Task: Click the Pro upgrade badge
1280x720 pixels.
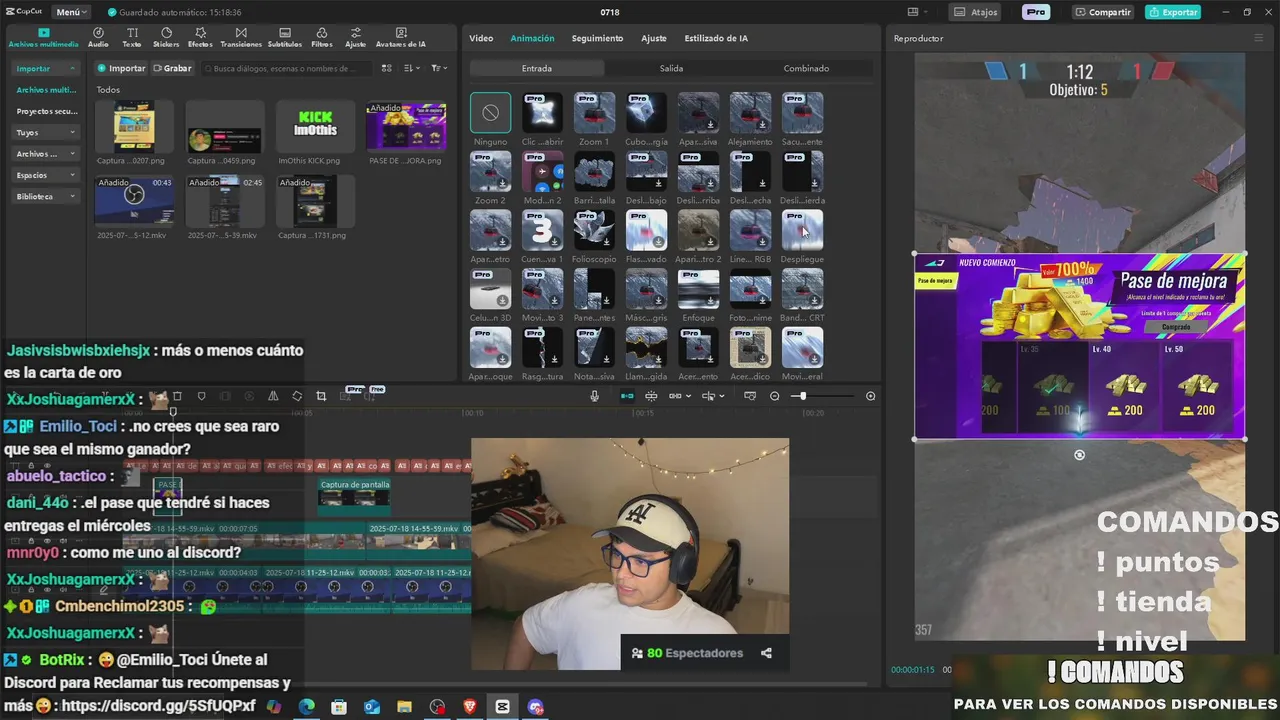Action: click(1036, 12)
